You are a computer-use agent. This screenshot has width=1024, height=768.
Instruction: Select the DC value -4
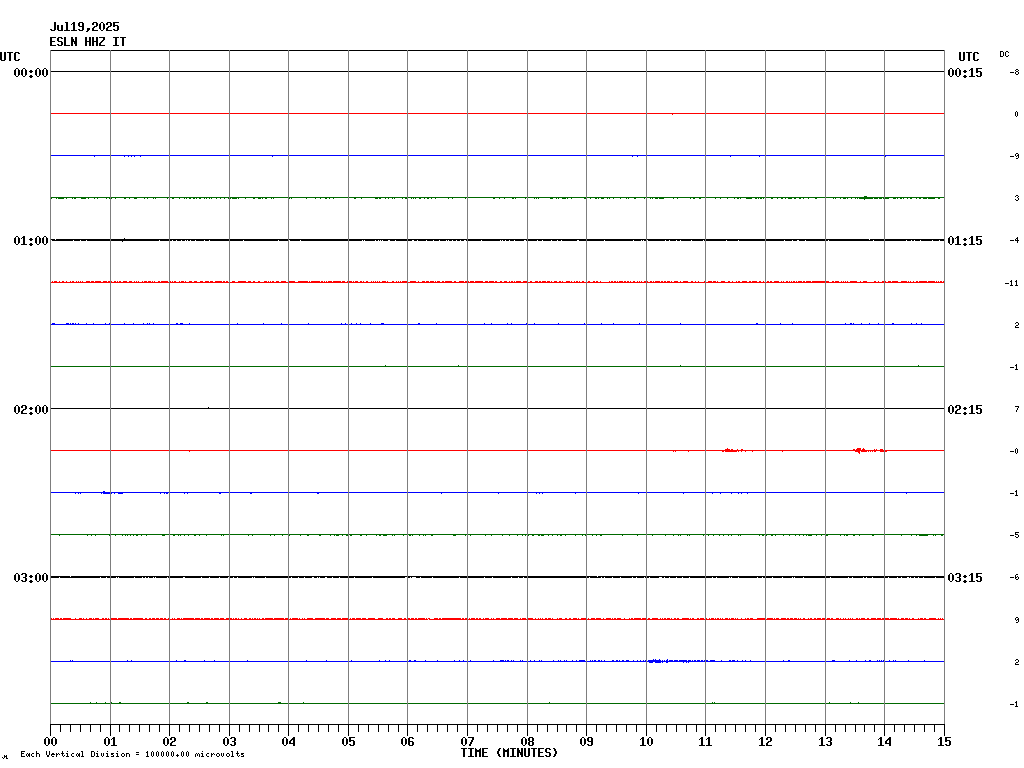[1014, 240]
